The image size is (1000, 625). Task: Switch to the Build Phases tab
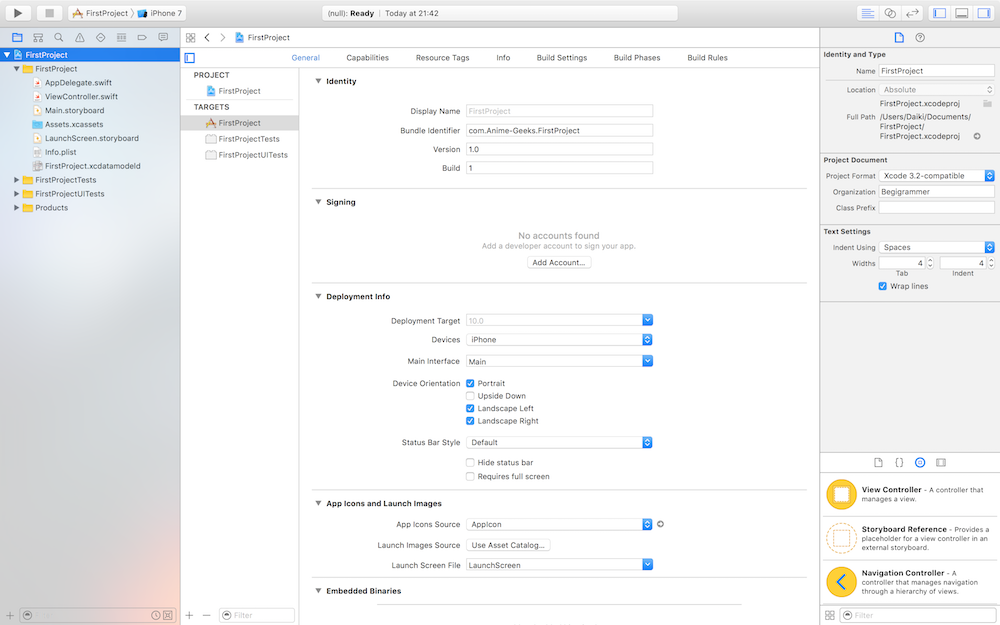tap(637, 57)
